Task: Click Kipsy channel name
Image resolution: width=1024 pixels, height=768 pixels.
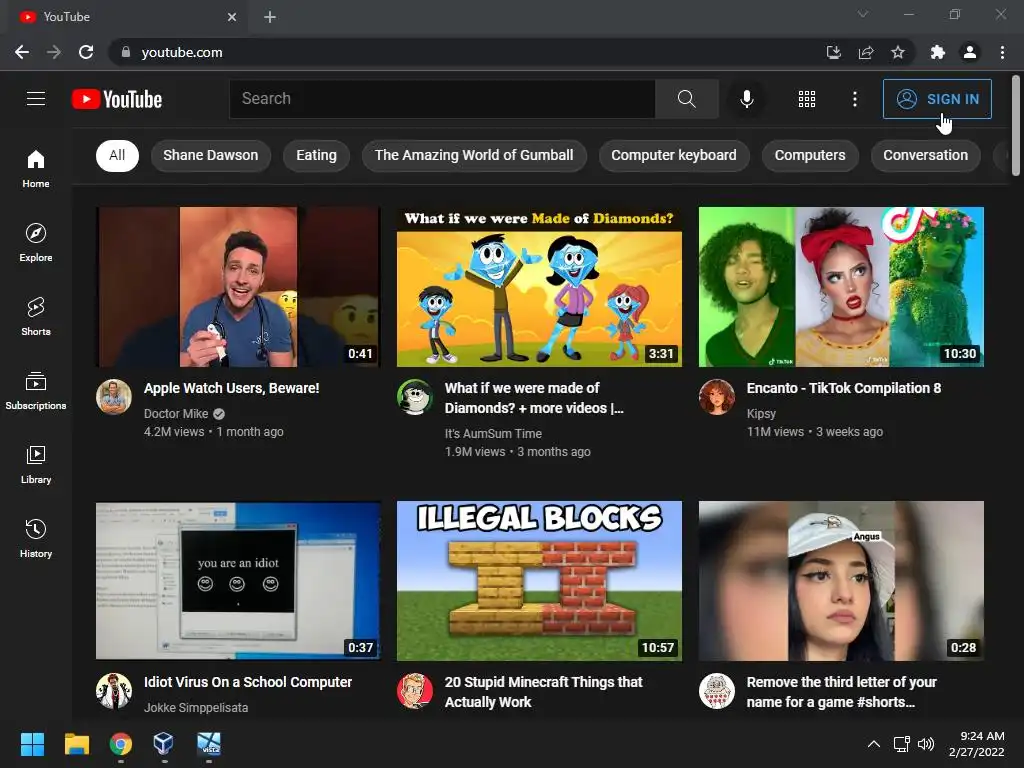Action: click(761, 413)
